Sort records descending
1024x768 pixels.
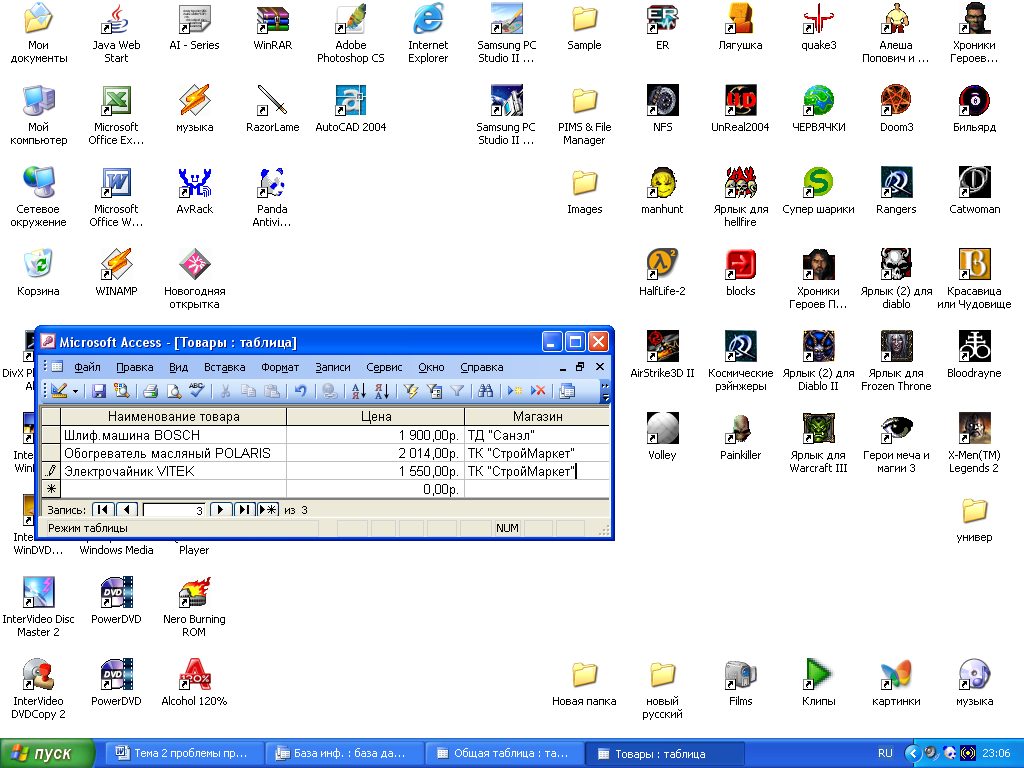pyautogui.click(x=382, y=391)
